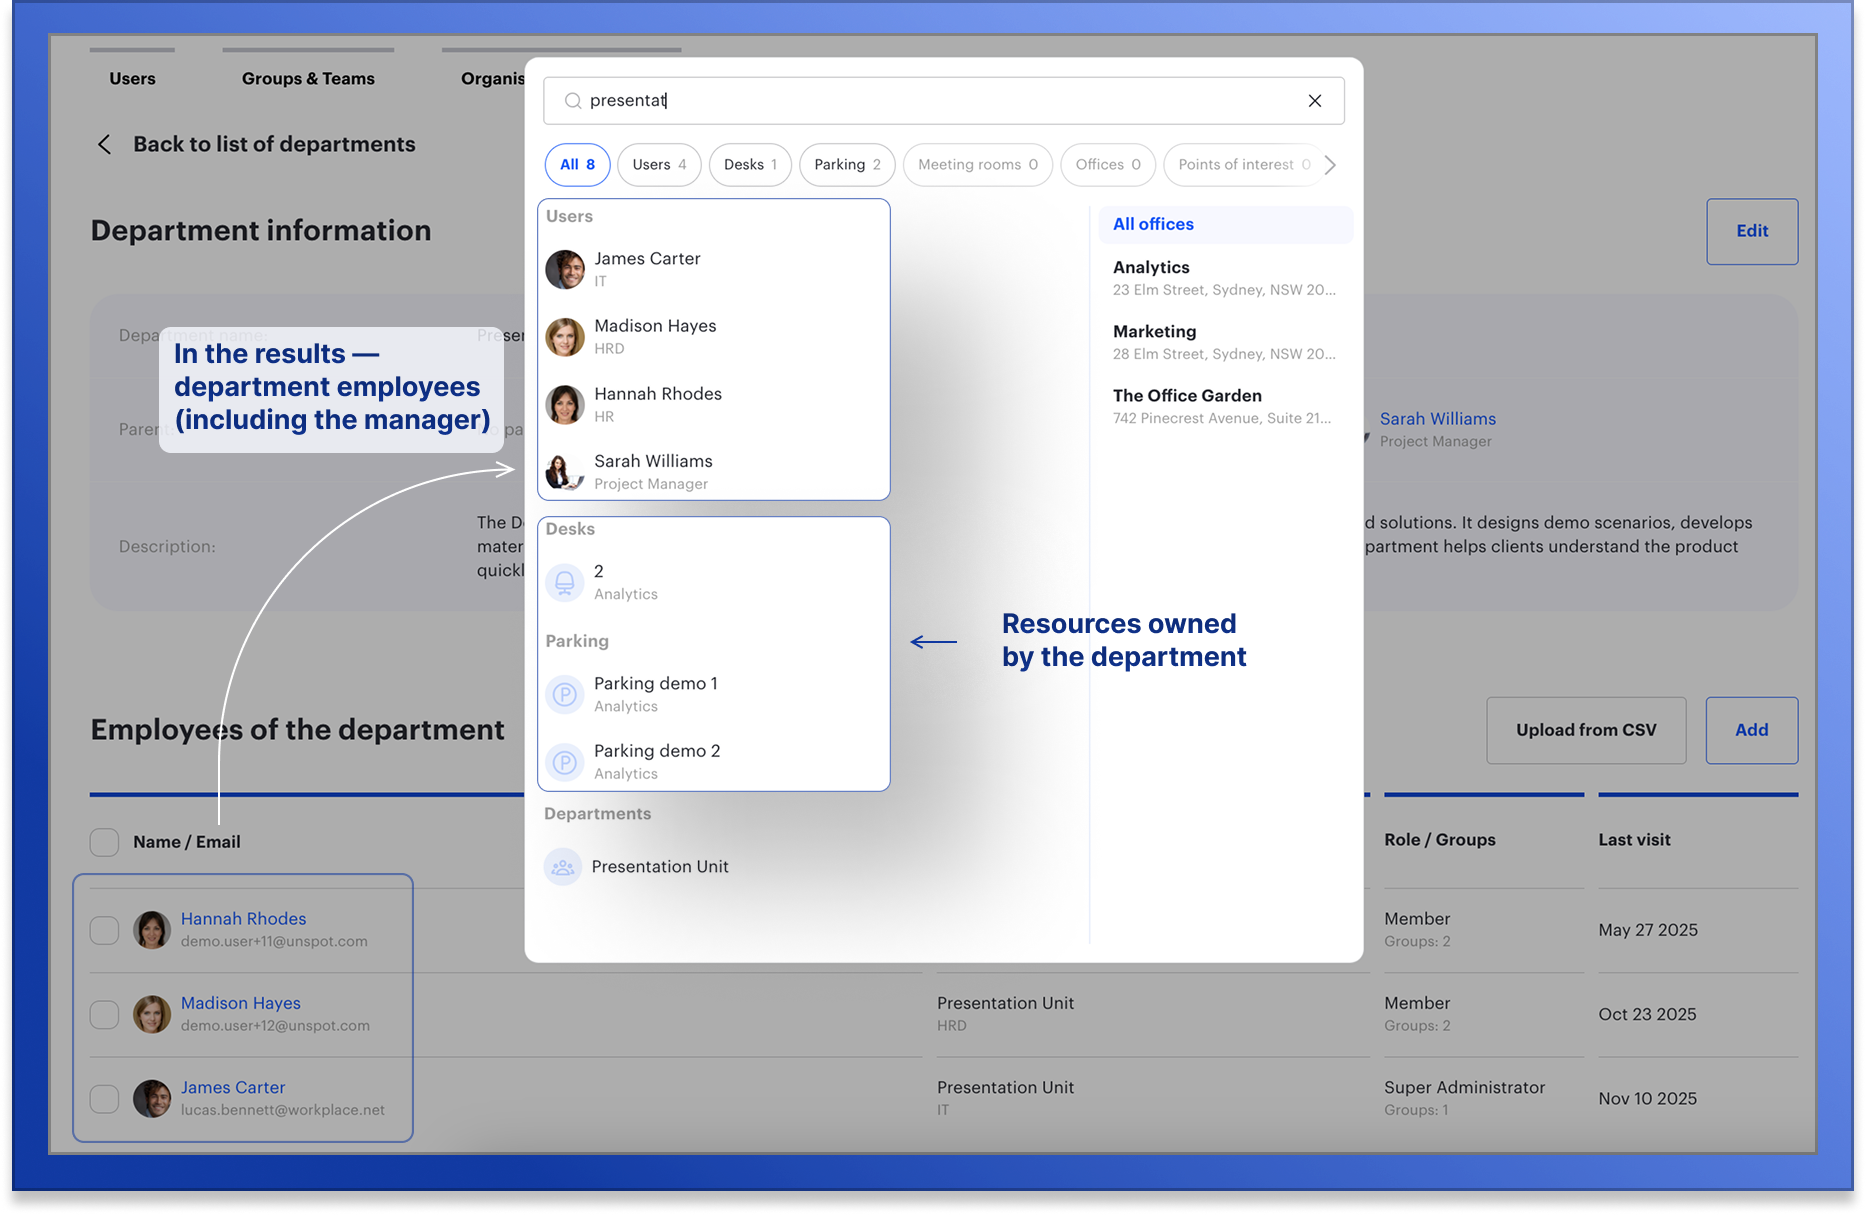This screenshot has height=1215, width=1866.
Task: Click Sarah Williams' avatar in search results
Action: click(x=565, y=472)
